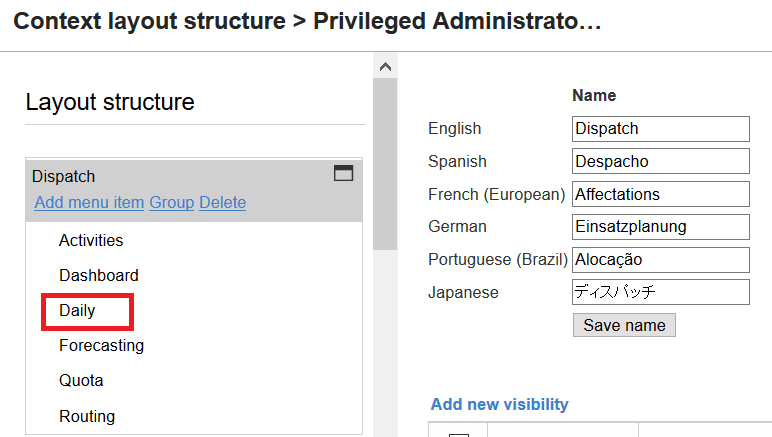Image resolution: width=772 pixels, height=437 pixels.
Task: Click the scroll up arrow
Action: click(x=385, y=67)
